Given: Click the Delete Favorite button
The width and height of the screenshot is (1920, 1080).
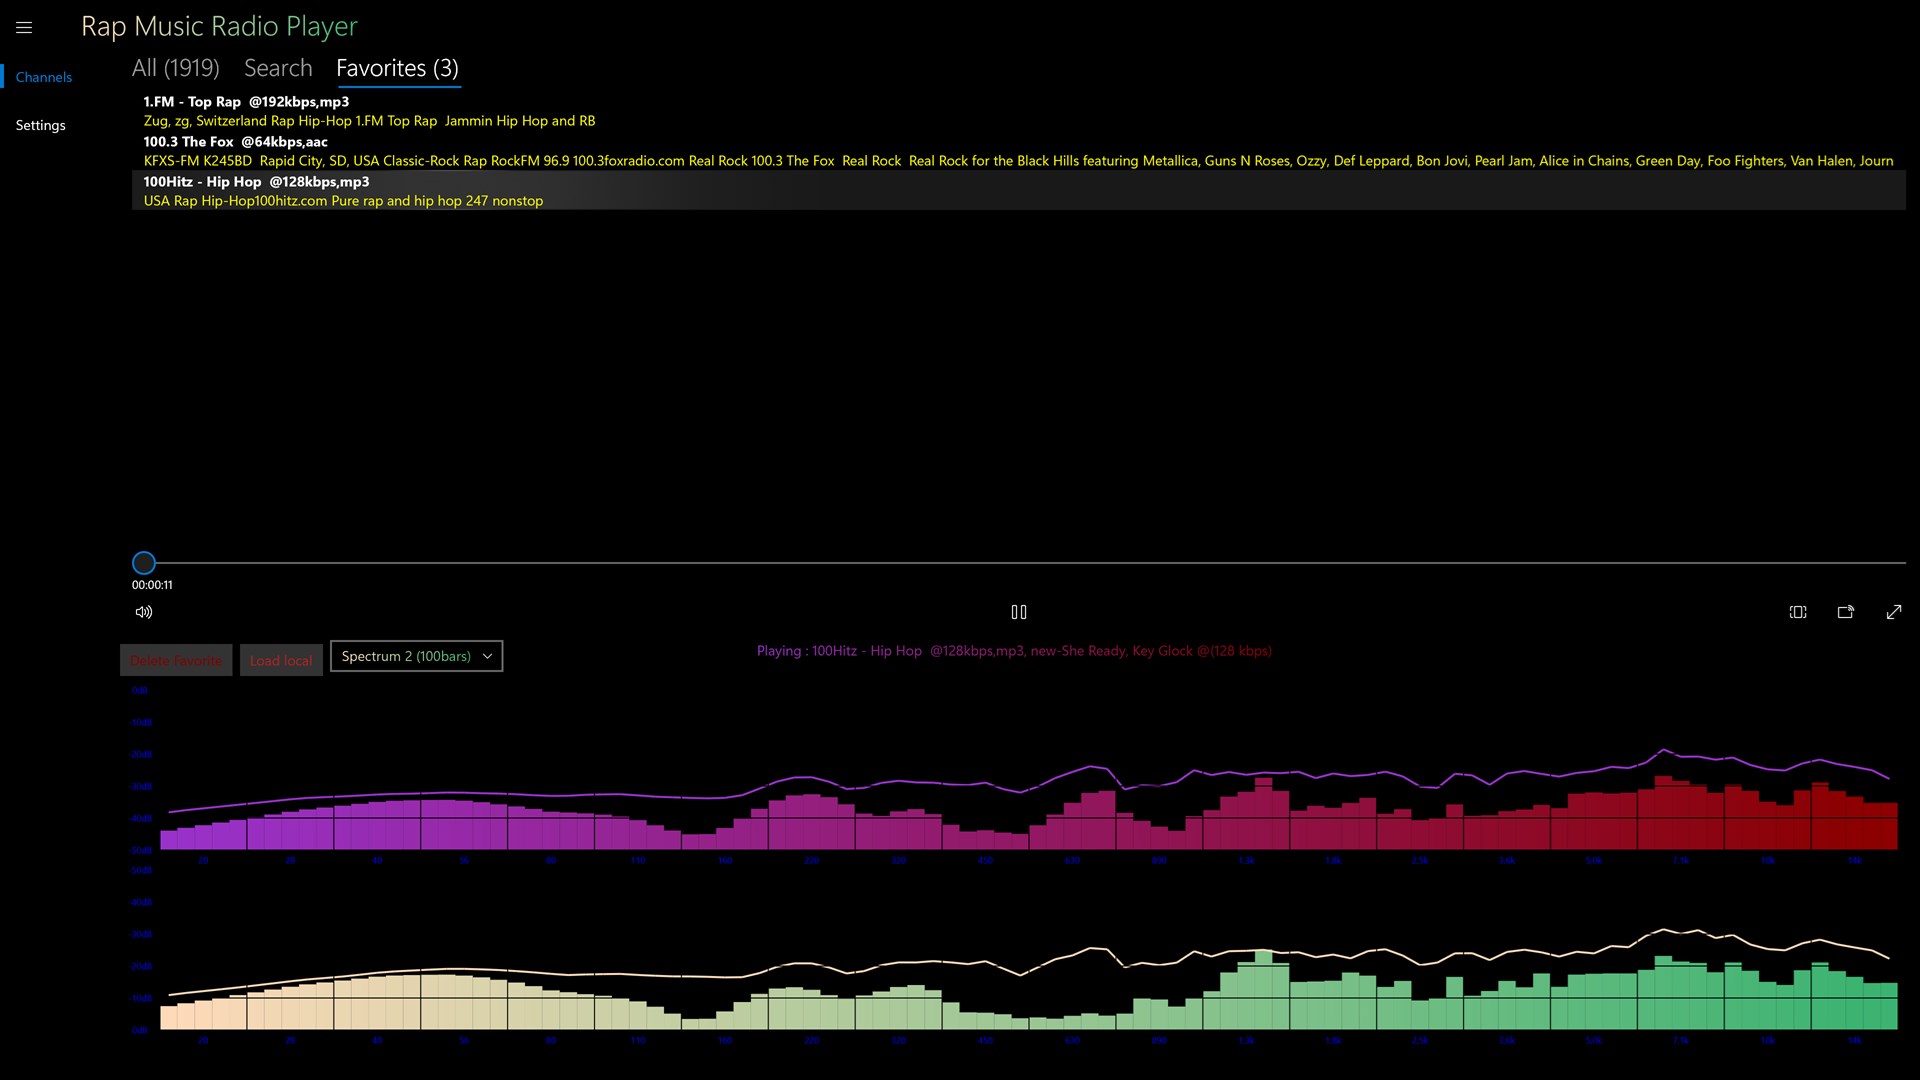Looking at the screenshot, I should click(176, 660).
